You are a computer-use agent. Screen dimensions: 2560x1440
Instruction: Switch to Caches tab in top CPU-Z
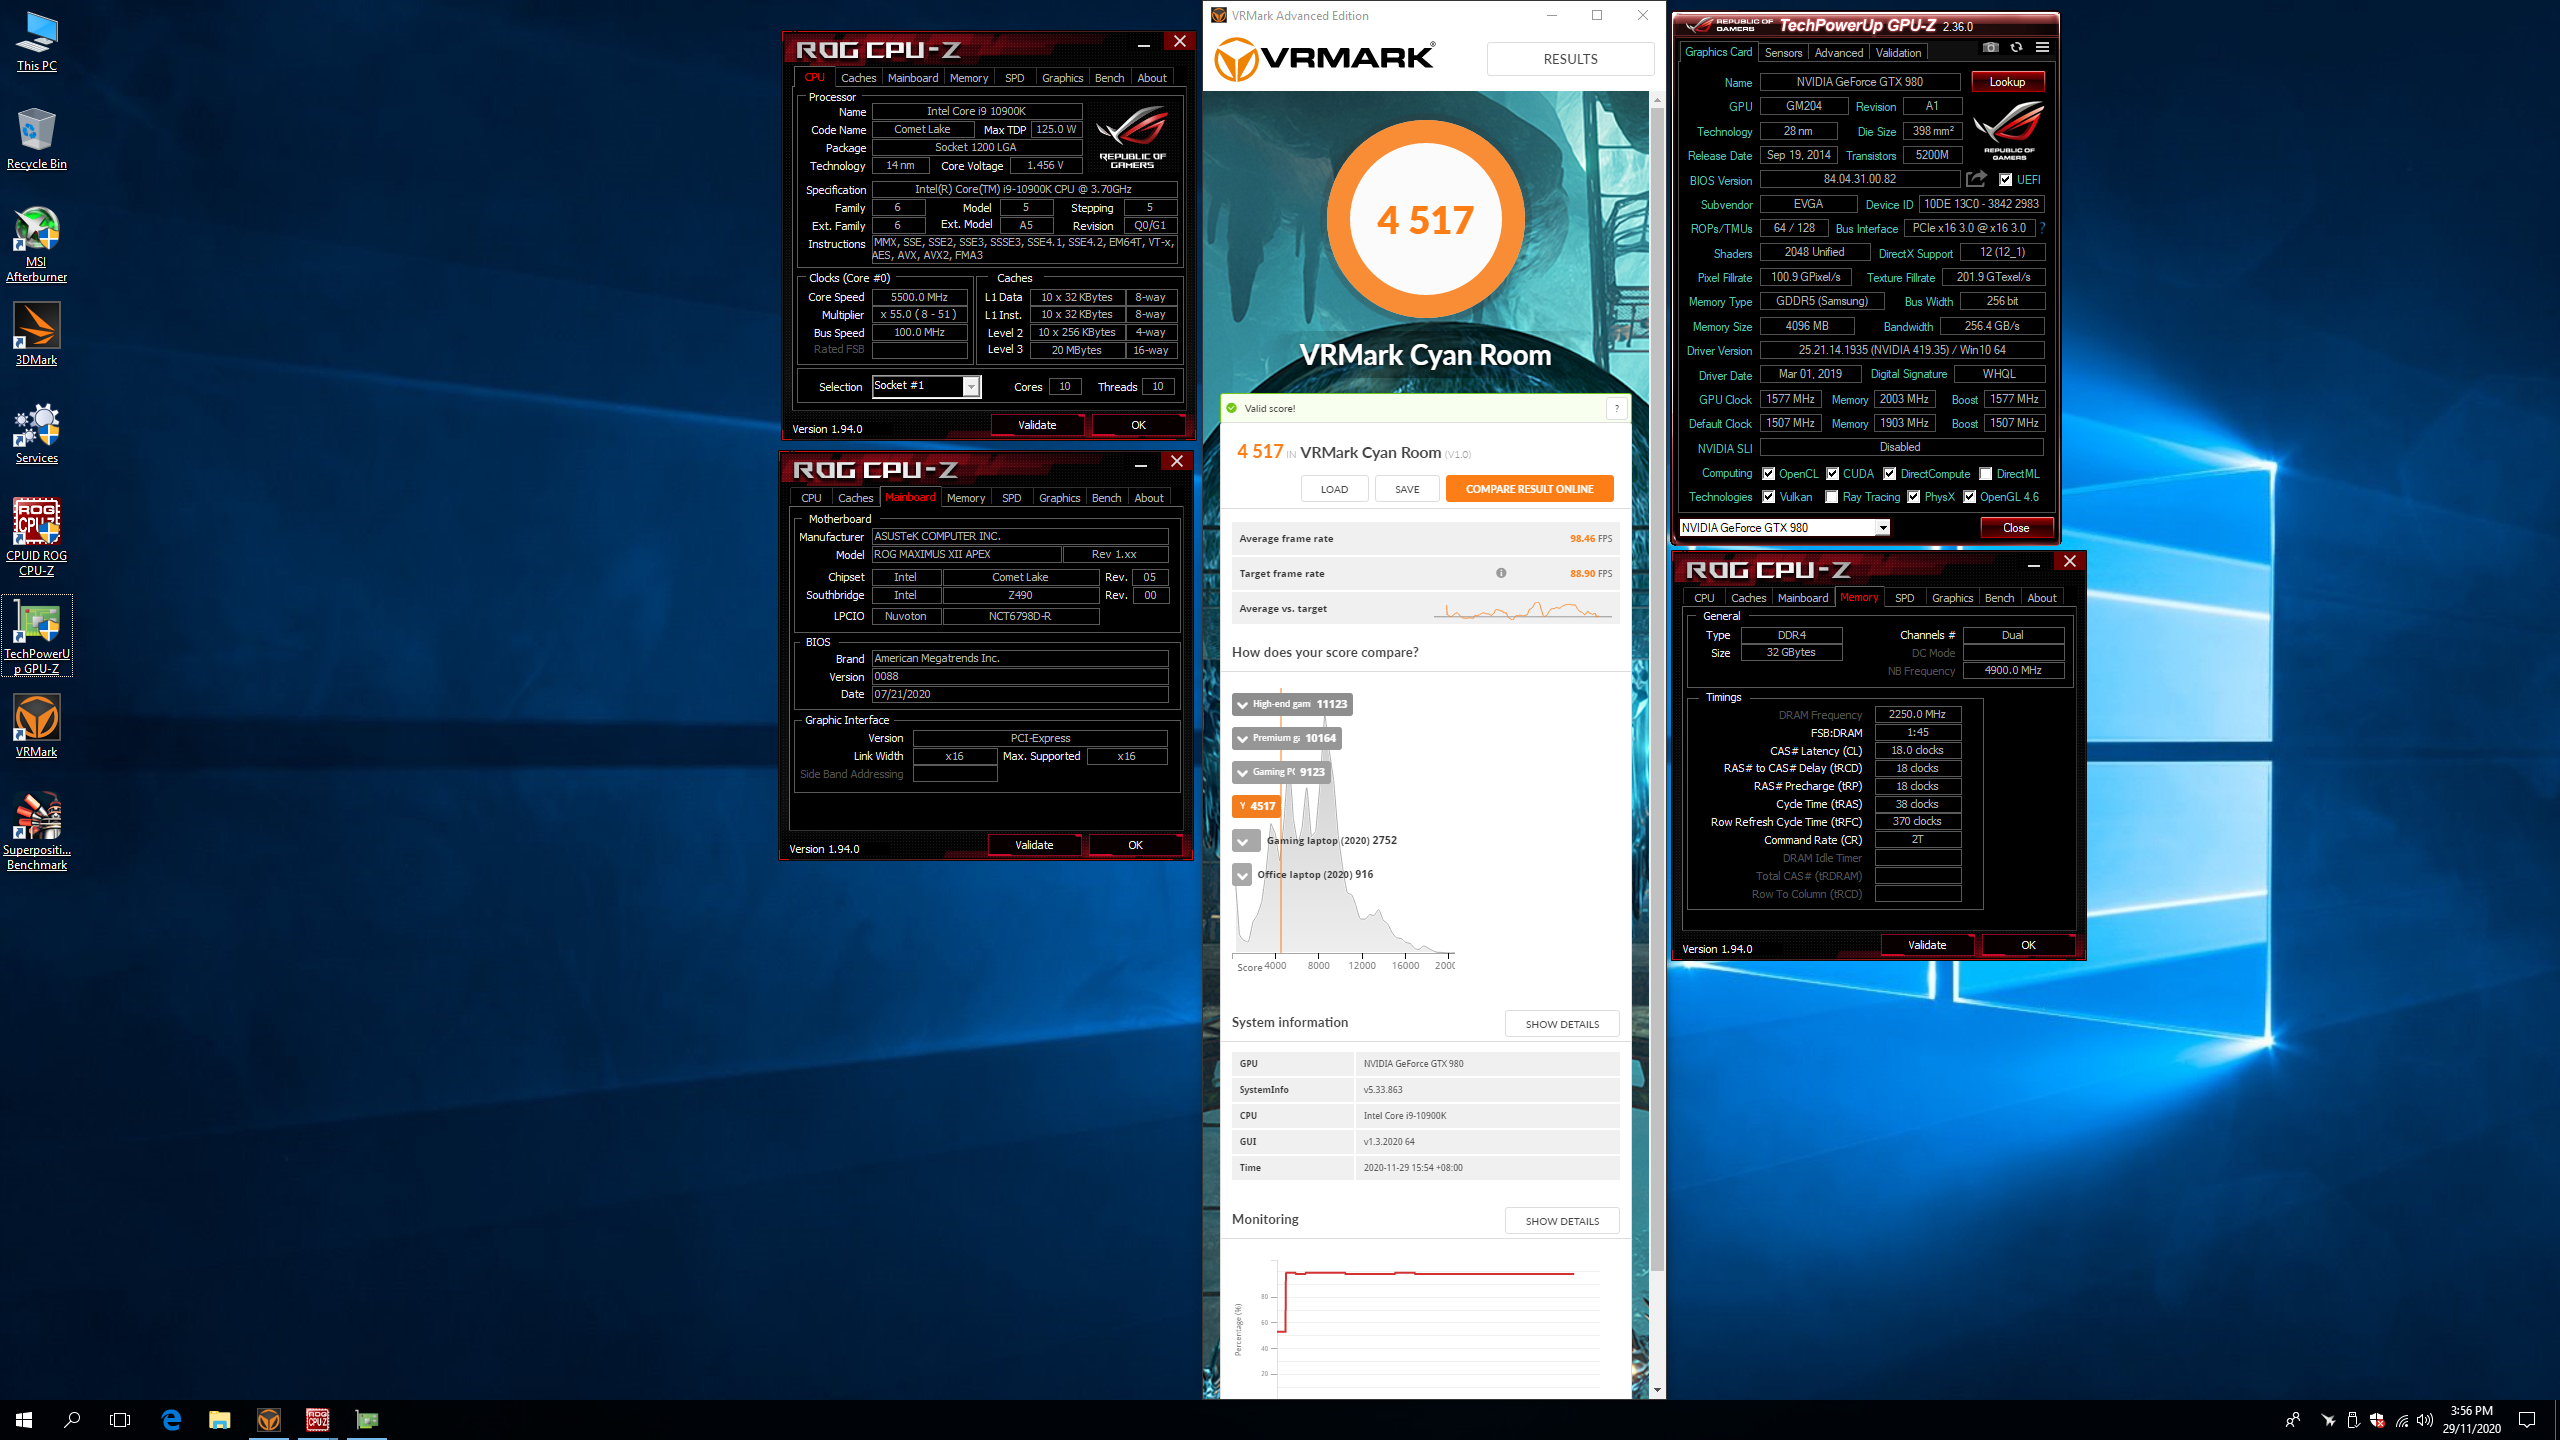(x=858, y=78)
